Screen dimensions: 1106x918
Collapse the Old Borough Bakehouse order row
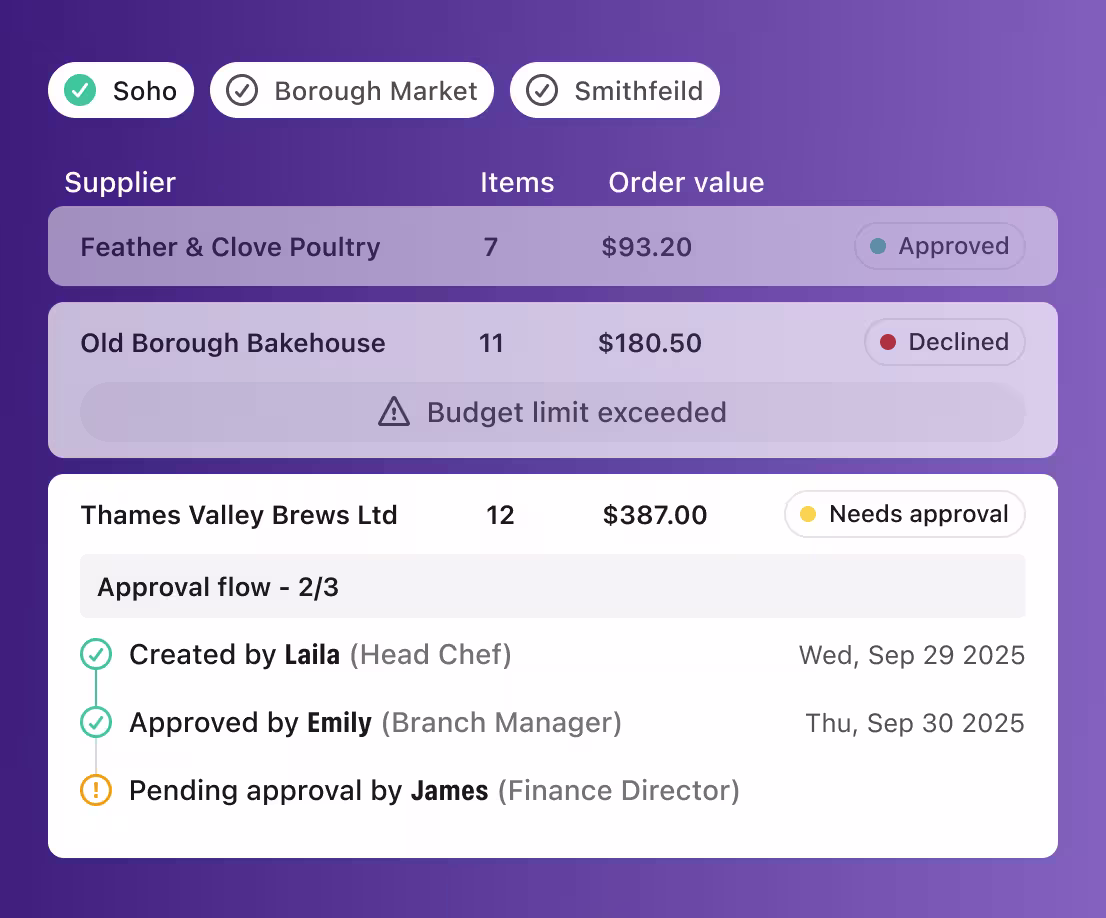pyautogui.click(x=553, y=343)
